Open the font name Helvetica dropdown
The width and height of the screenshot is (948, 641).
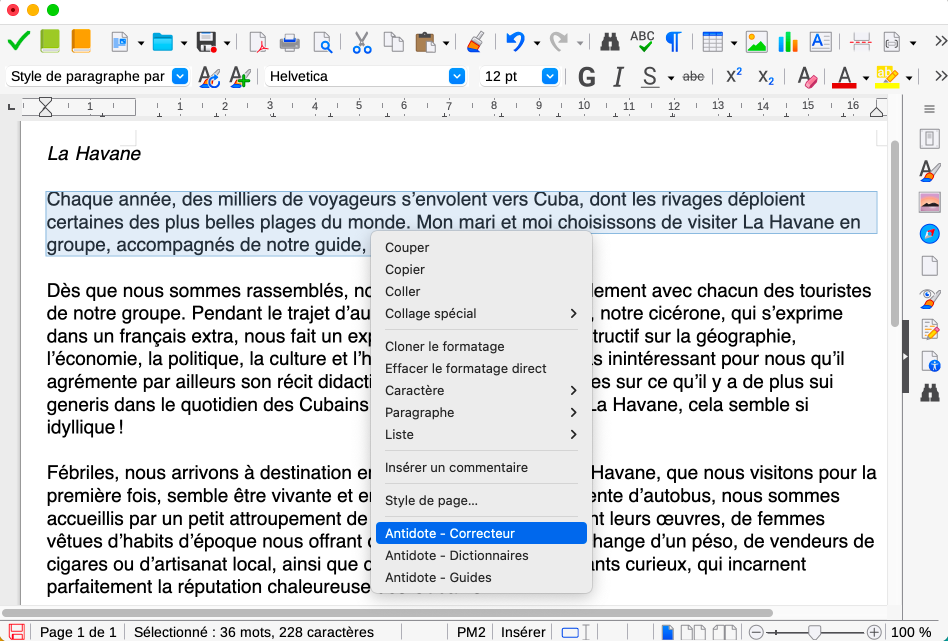click(x=457, y=76)
